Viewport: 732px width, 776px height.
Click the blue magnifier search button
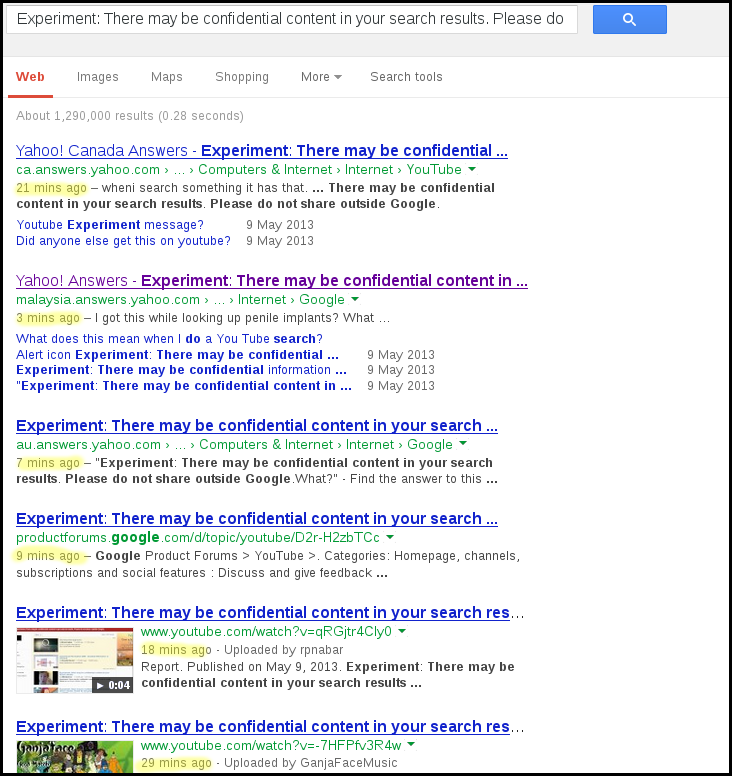pos(630,19)
